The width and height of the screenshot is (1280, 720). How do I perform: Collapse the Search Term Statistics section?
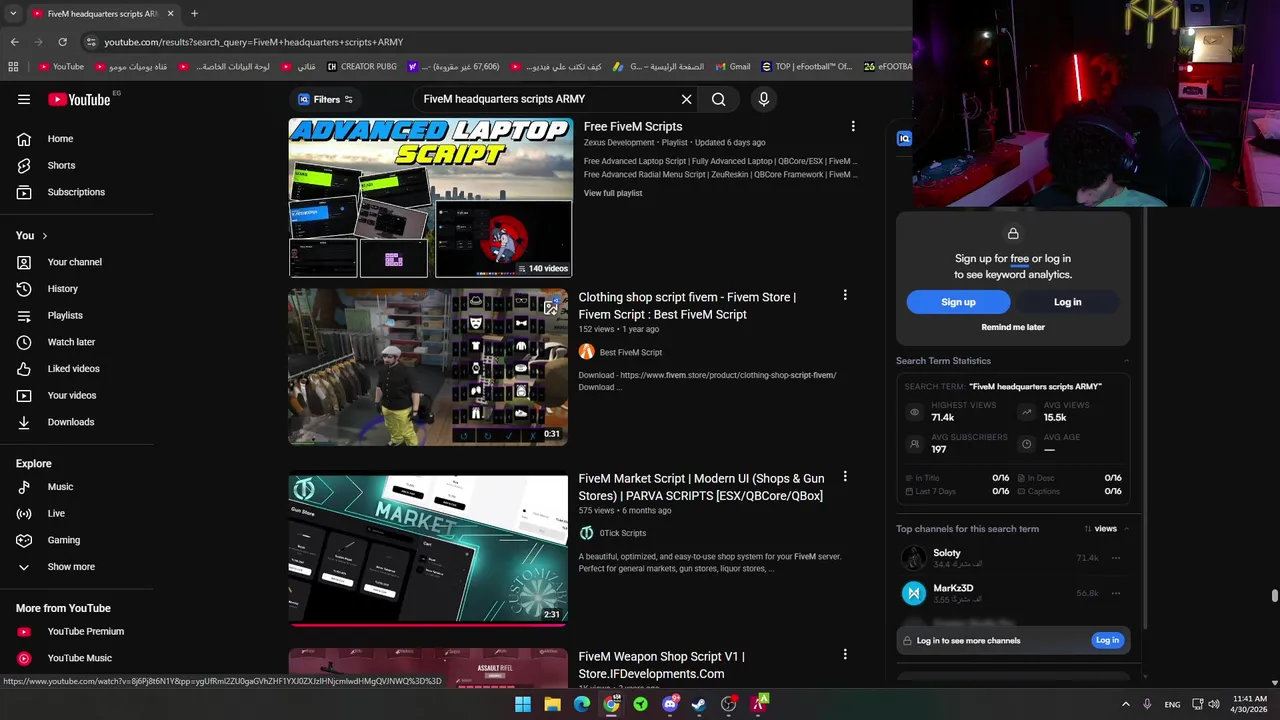pyautogui.click(x=1126, y=361)
